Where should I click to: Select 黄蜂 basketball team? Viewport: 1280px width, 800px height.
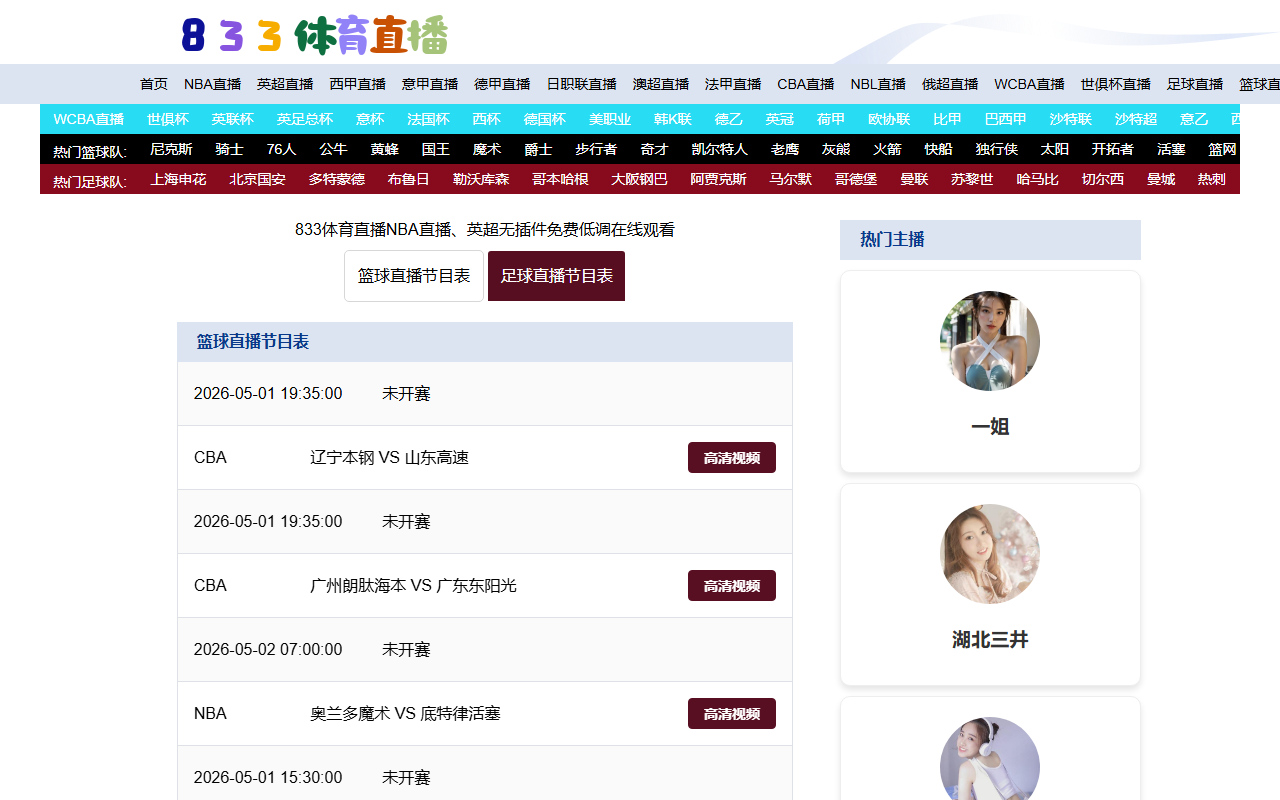385,149
